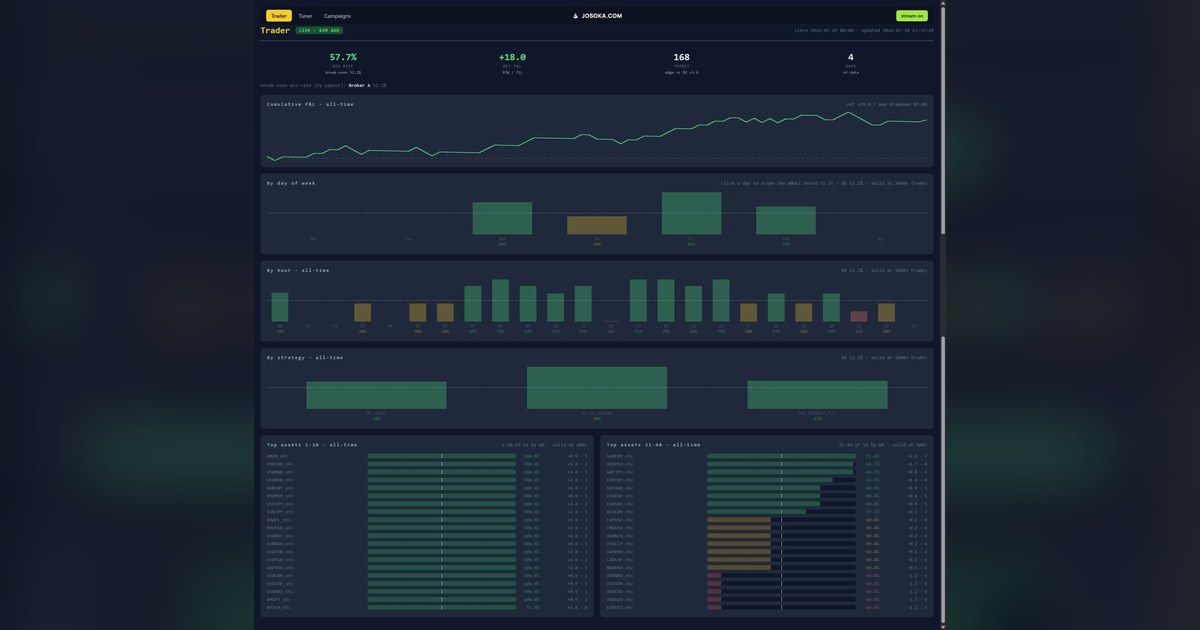
Task: Select the Trader tab
Action: point(279,16)
